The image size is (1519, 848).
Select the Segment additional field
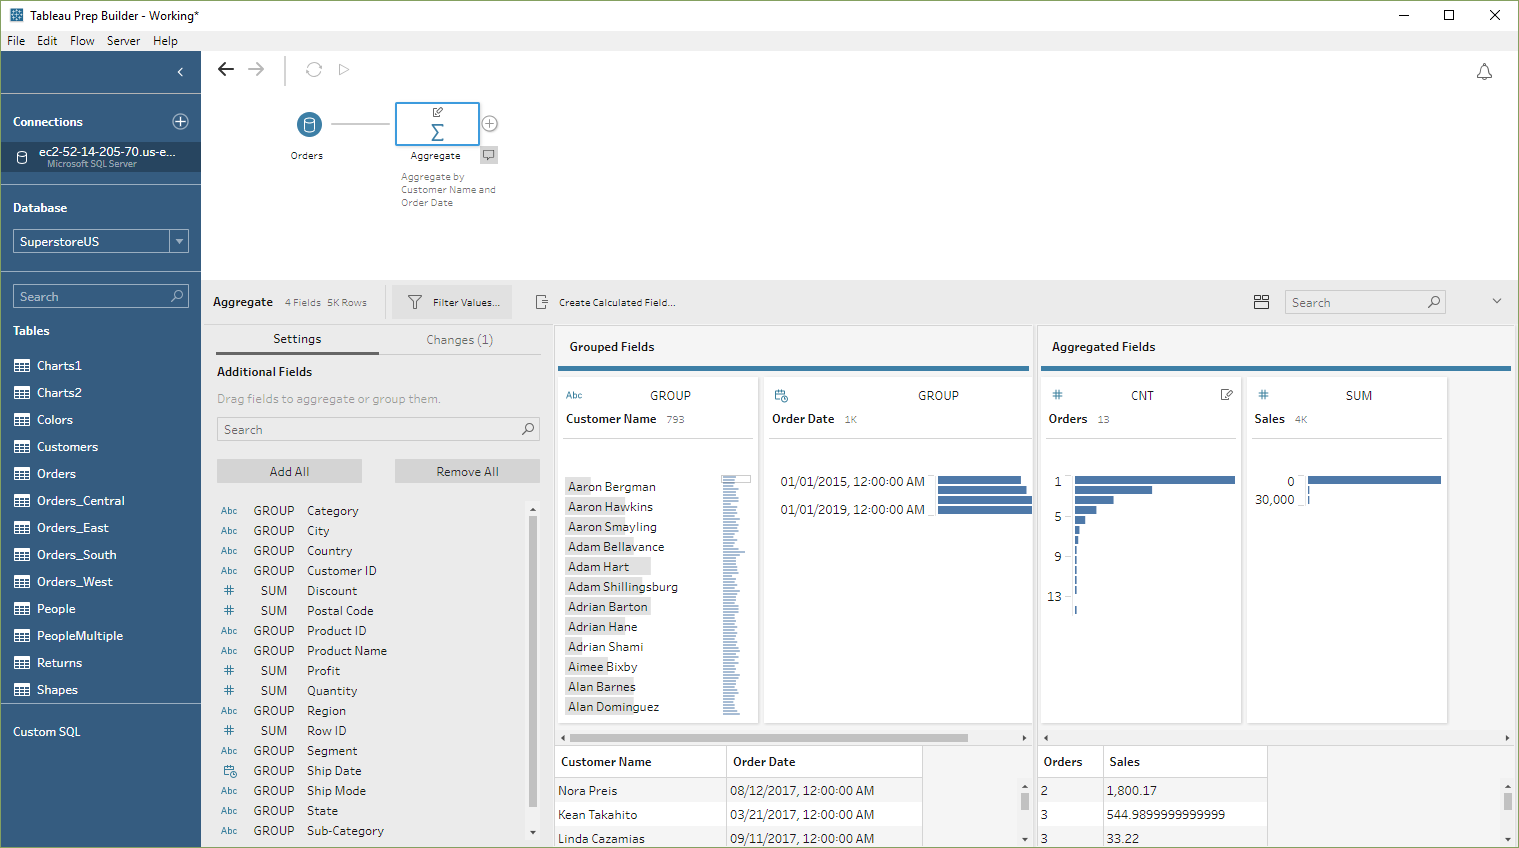pos(332,751)
